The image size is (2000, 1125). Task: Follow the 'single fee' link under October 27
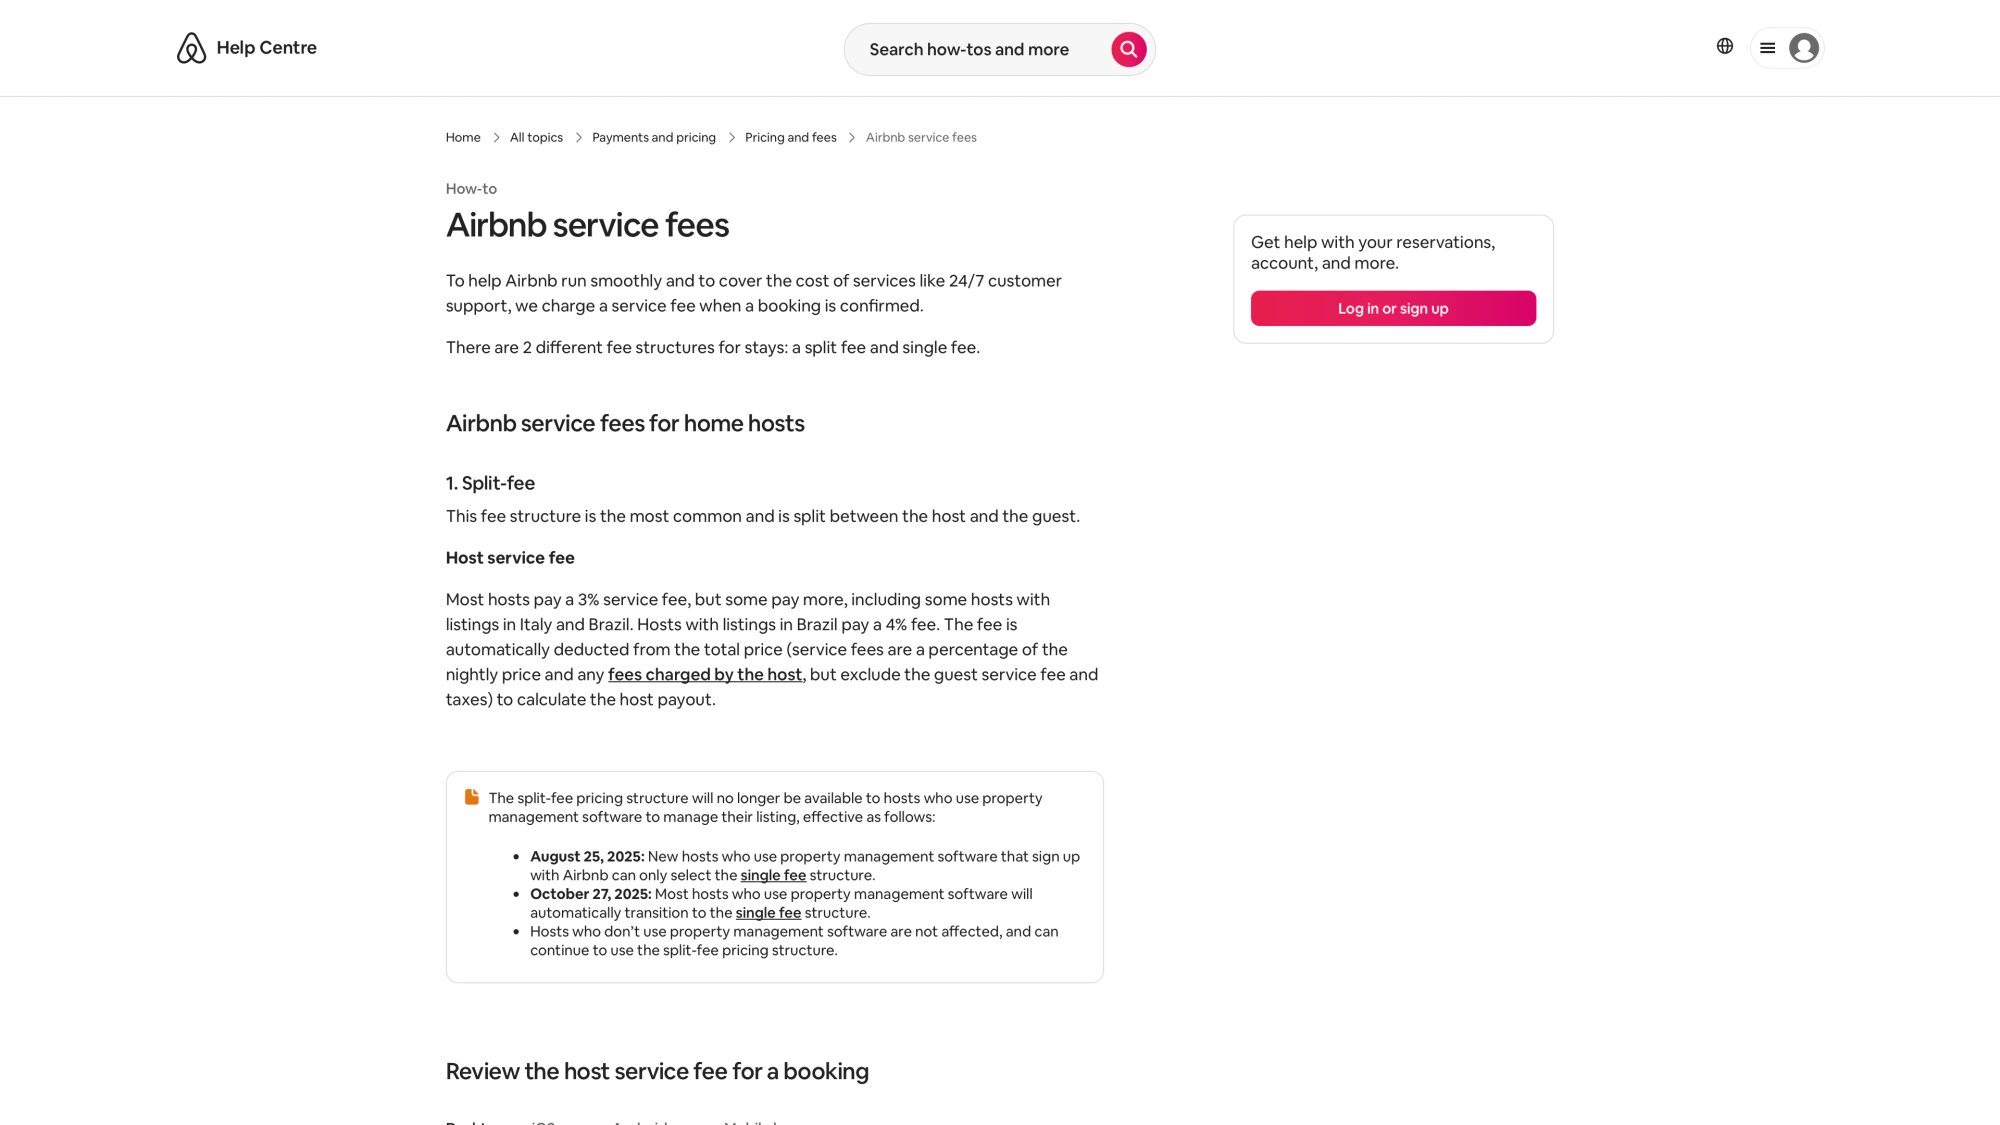click(768, 912)
